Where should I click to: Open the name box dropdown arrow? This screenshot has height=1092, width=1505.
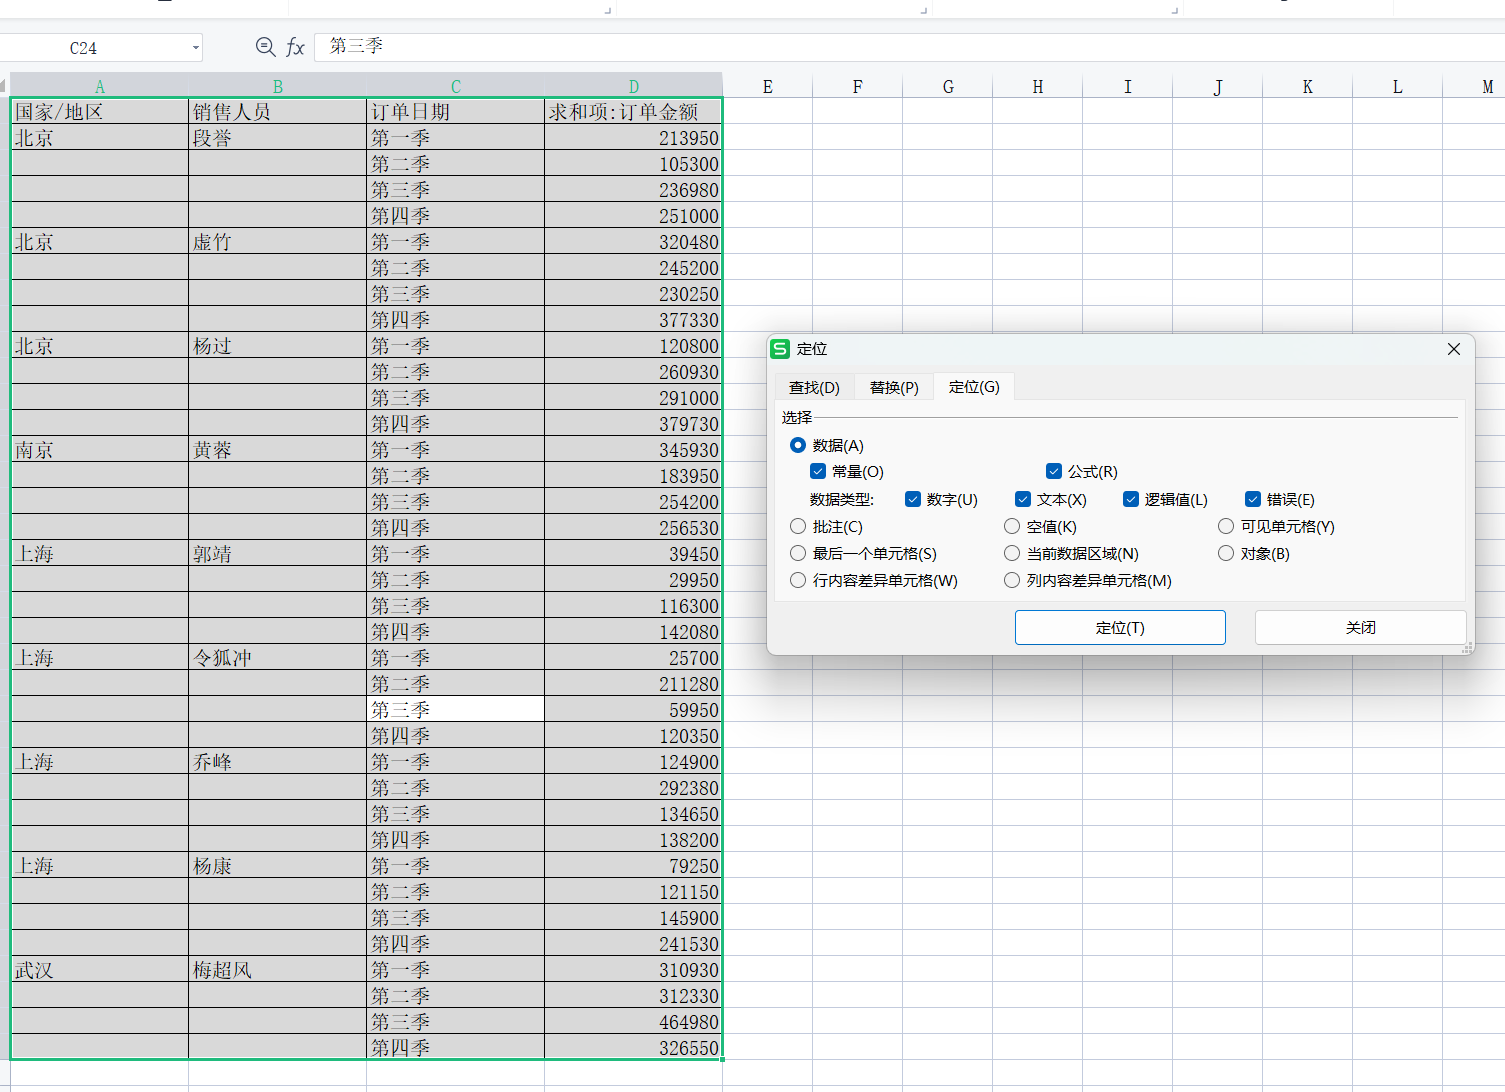tap(196, 48)
